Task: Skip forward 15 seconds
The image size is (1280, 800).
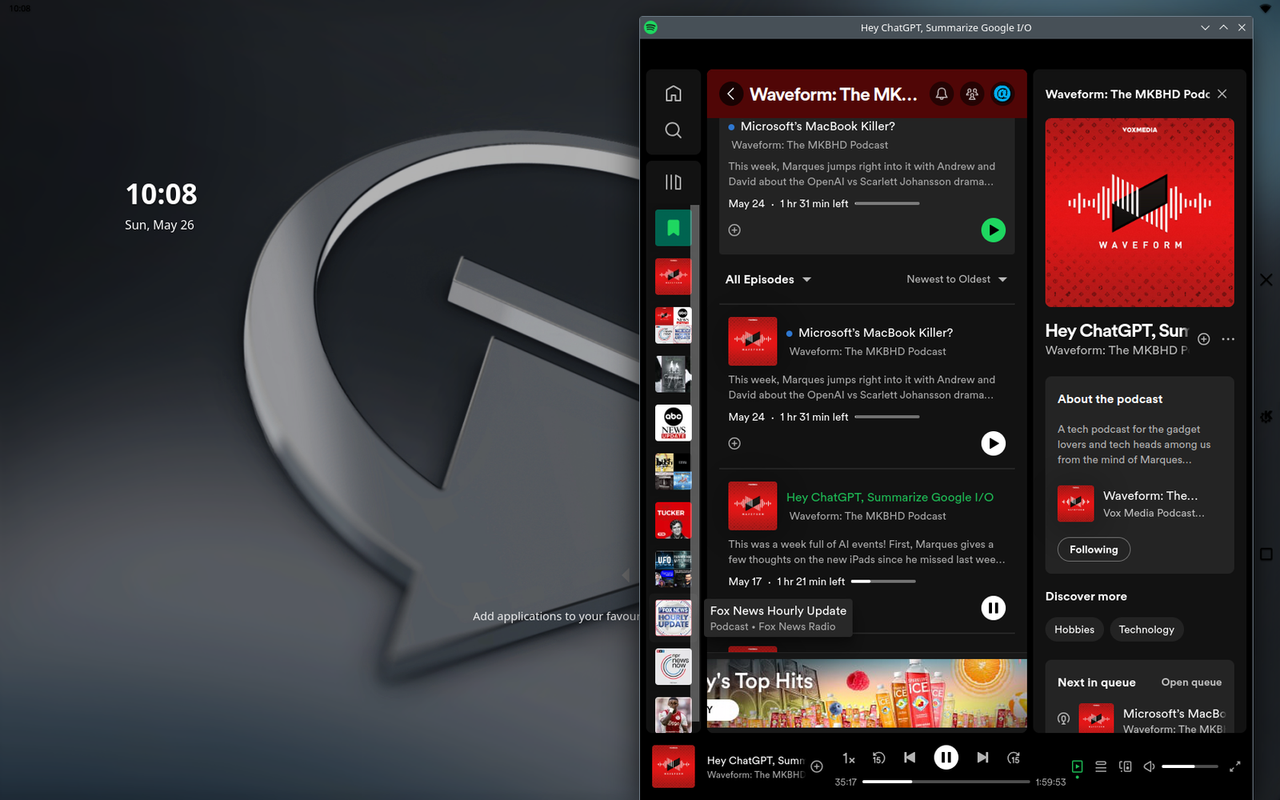Action: click(x=1013, y=758)
